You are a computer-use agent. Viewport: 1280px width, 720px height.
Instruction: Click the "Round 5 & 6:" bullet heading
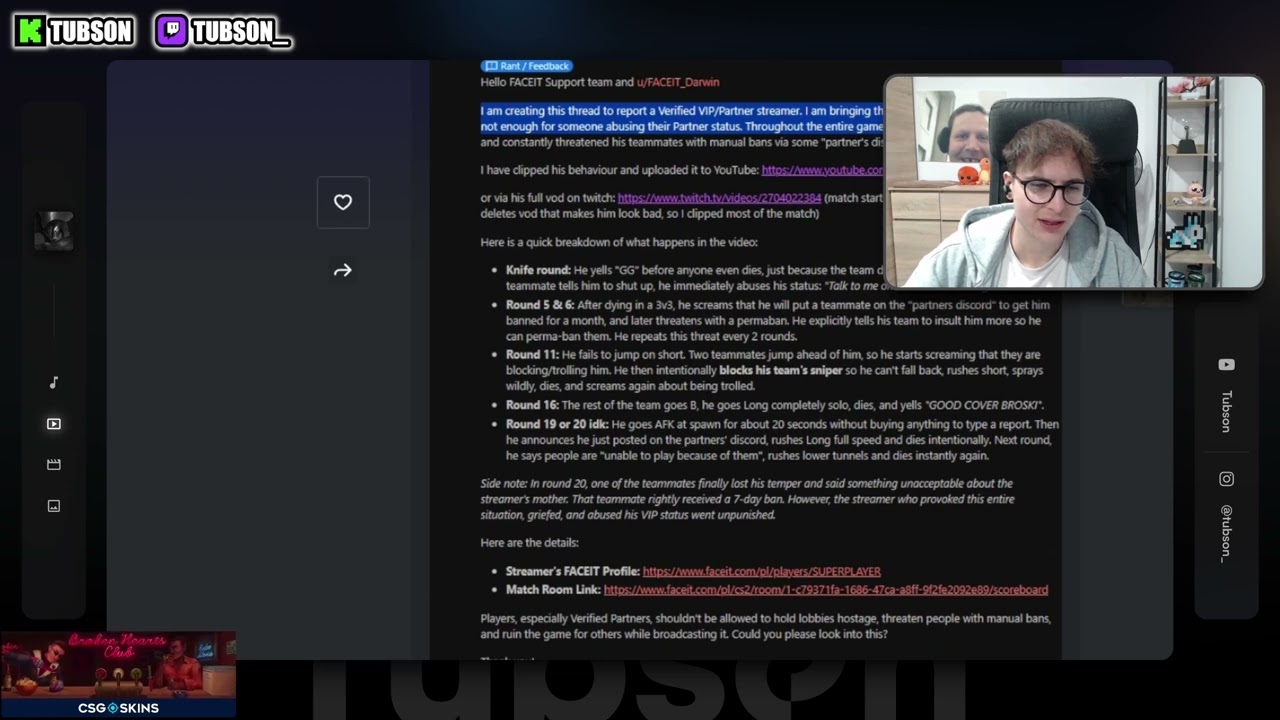pyautogui.click(x=540, y=305)
